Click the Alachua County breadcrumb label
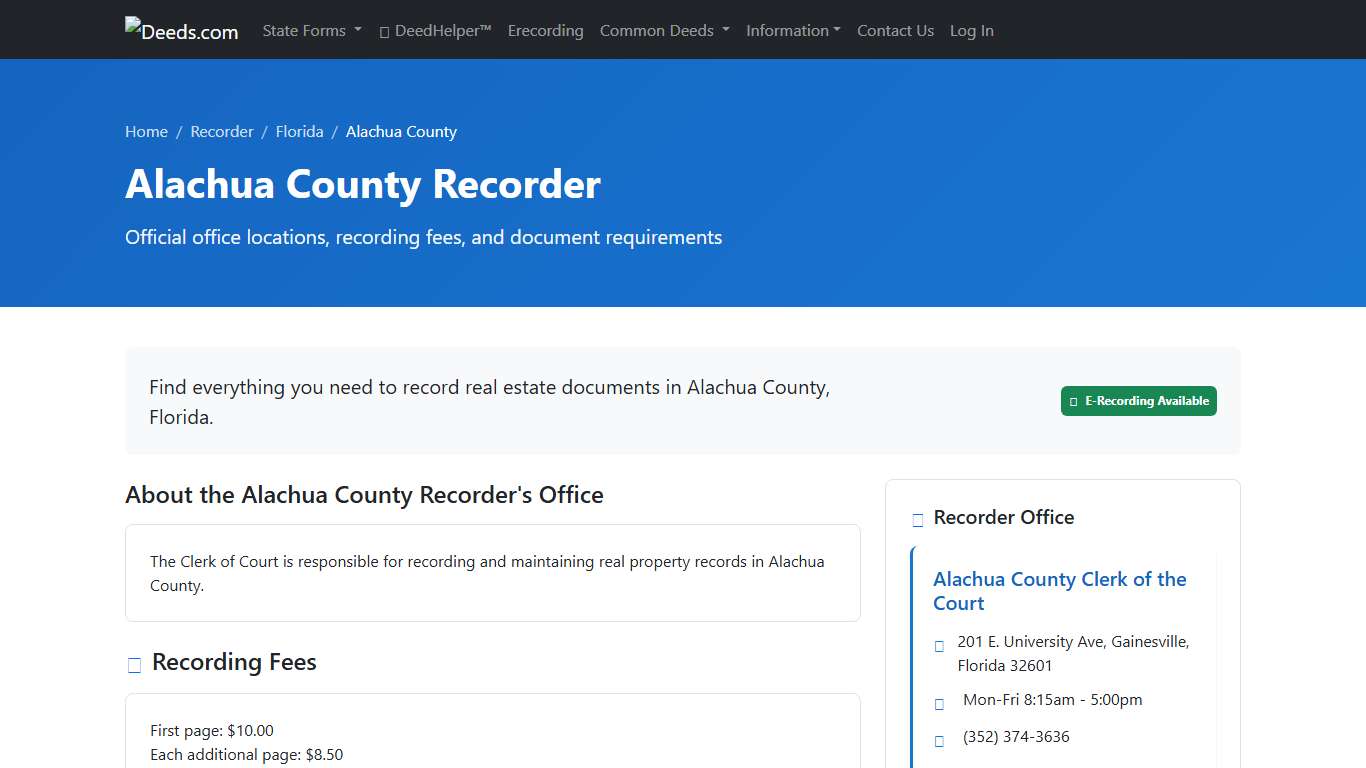The image size is (1366, 768). pos(401,131)
